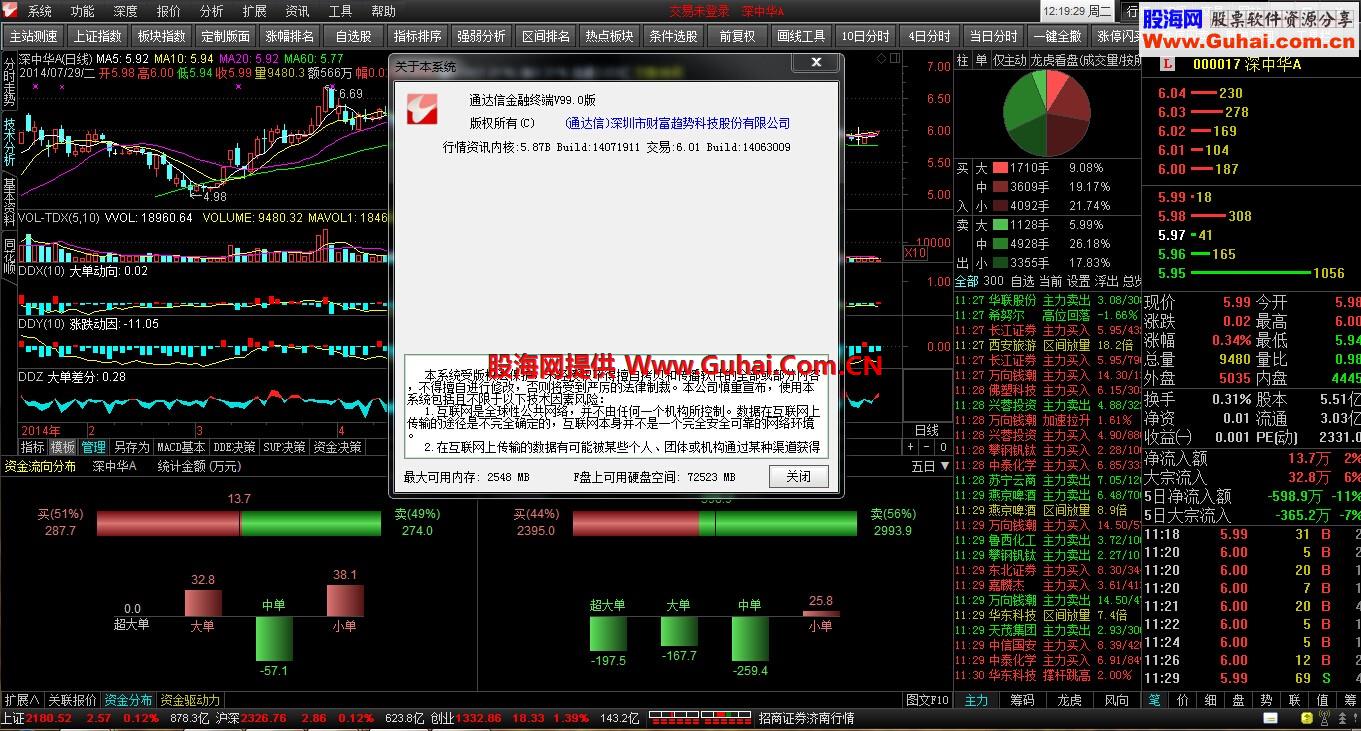This screenshot has height=731, width=1361.
Task: Open the 帮助 menu
Action: 383,11
